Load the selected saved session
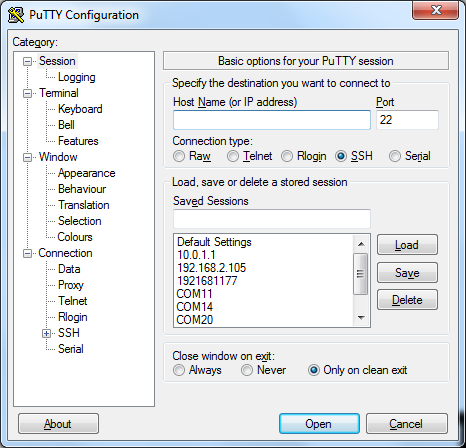Viewport: 466px width, 448px height. tap(407, 245)
